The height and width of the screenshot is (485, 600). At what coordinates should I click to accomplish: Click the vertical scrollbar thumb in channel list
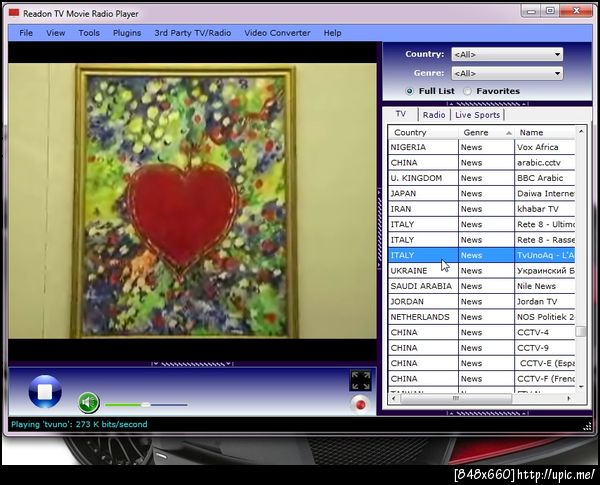(x=581, y=331)
